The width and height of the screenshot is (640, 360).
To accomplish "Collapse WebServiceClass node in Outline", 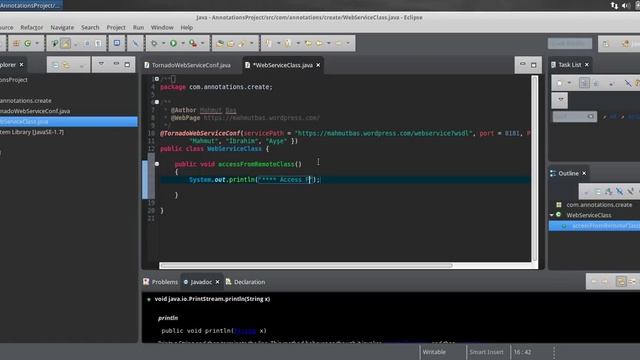I will [551, 215].
